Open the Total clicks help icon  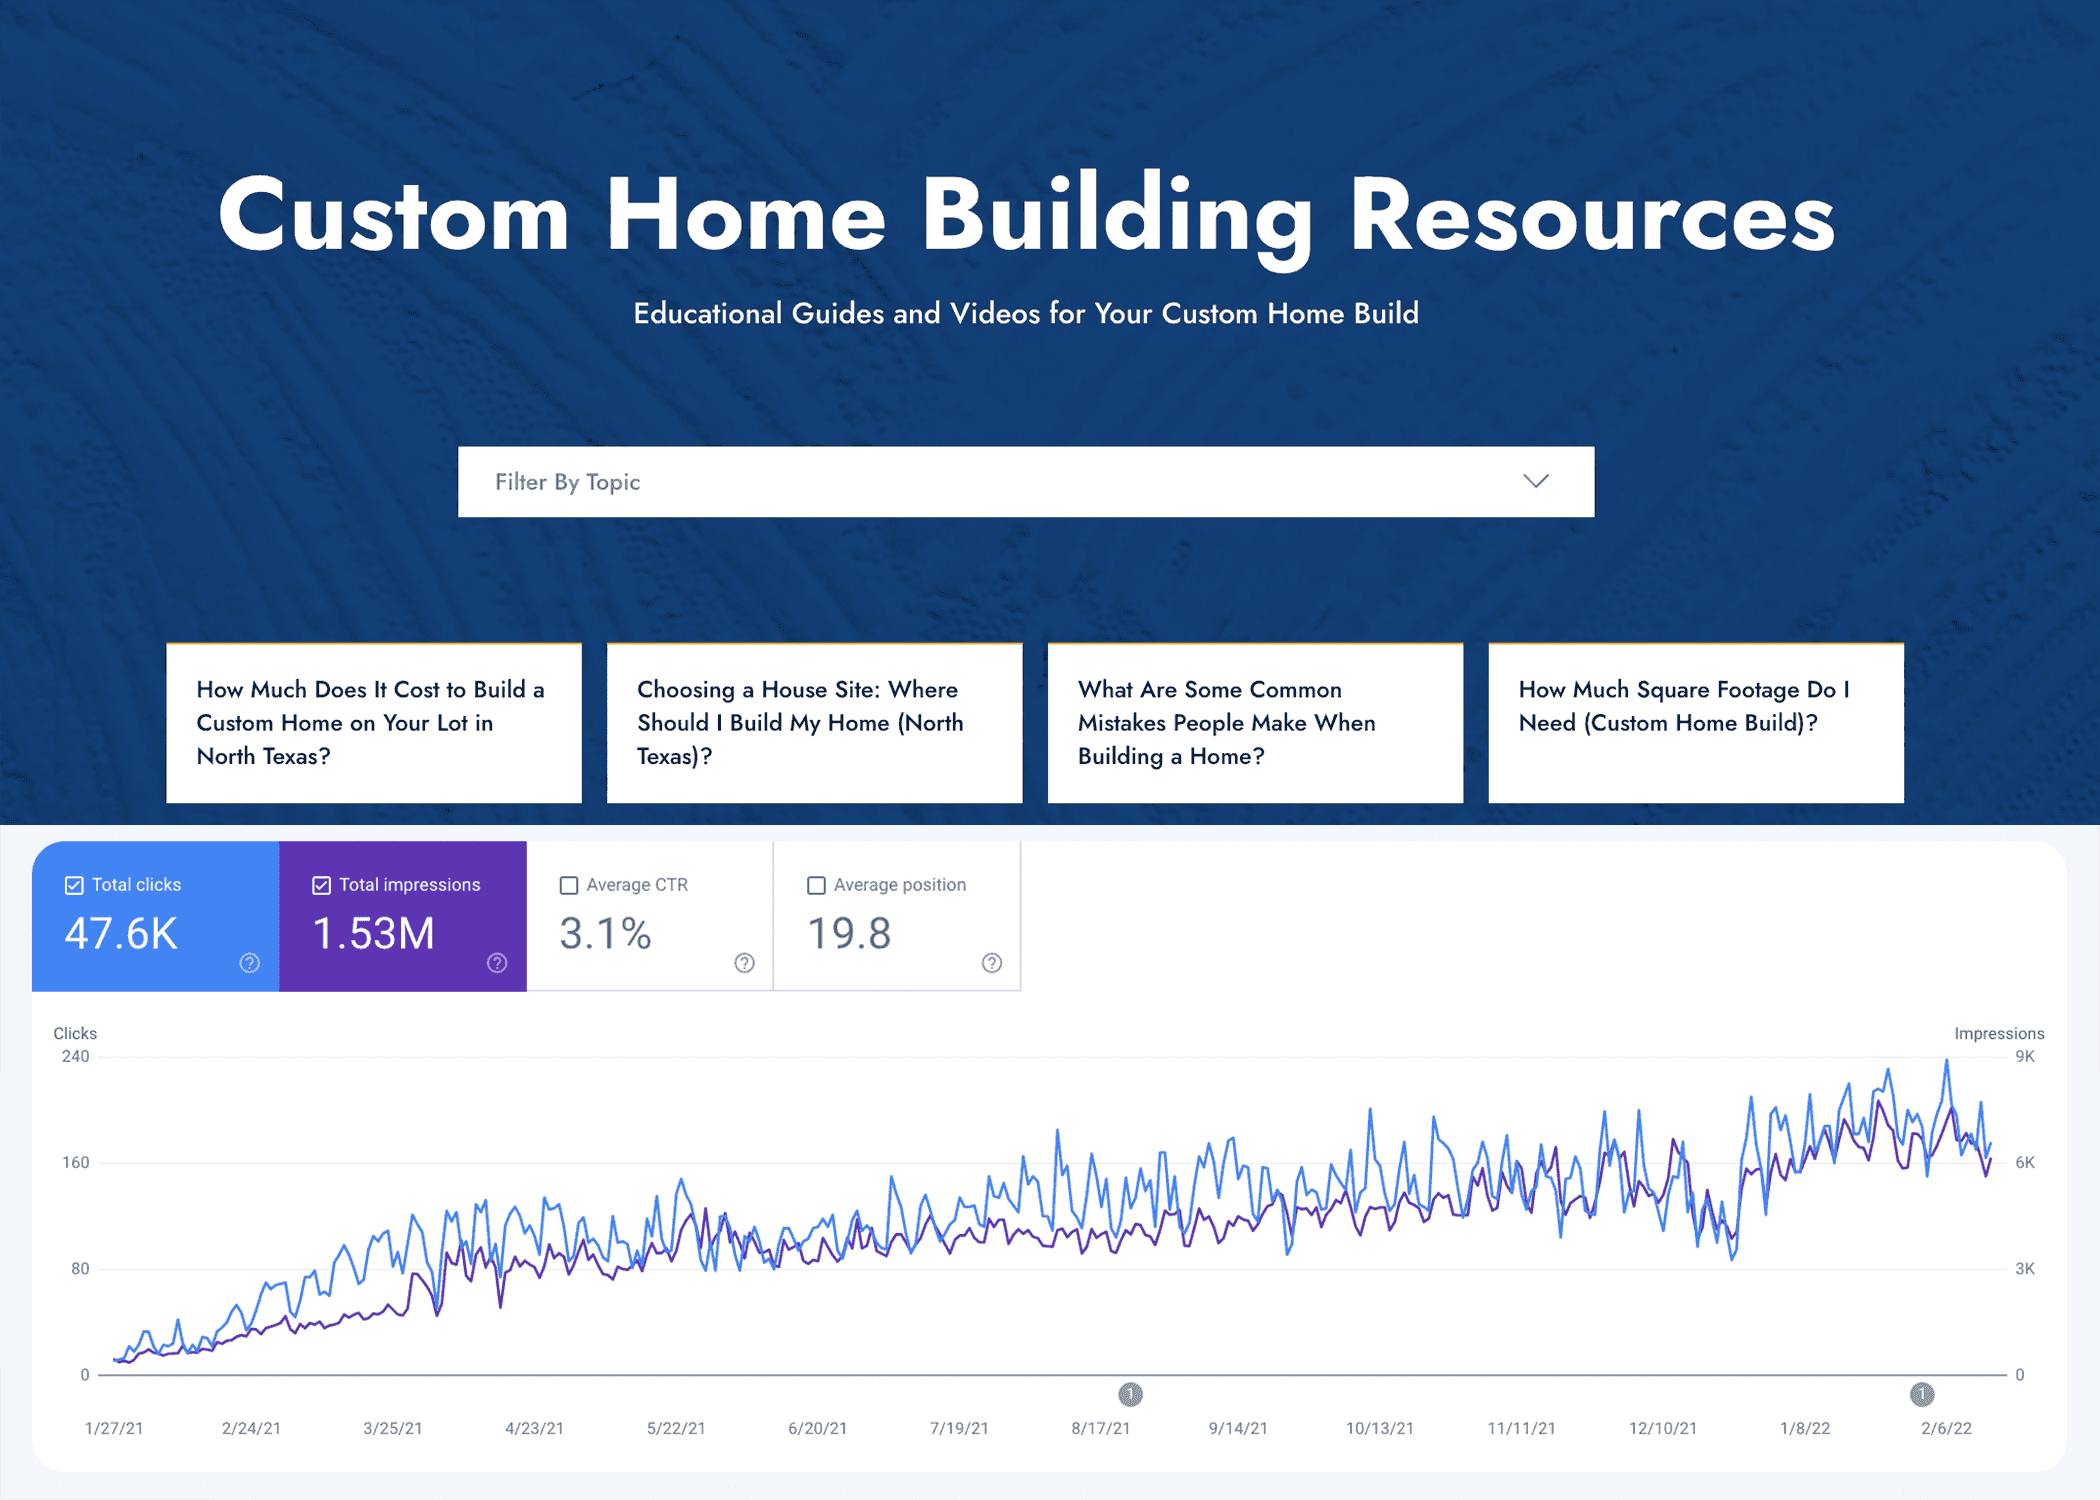pos(250,962)
